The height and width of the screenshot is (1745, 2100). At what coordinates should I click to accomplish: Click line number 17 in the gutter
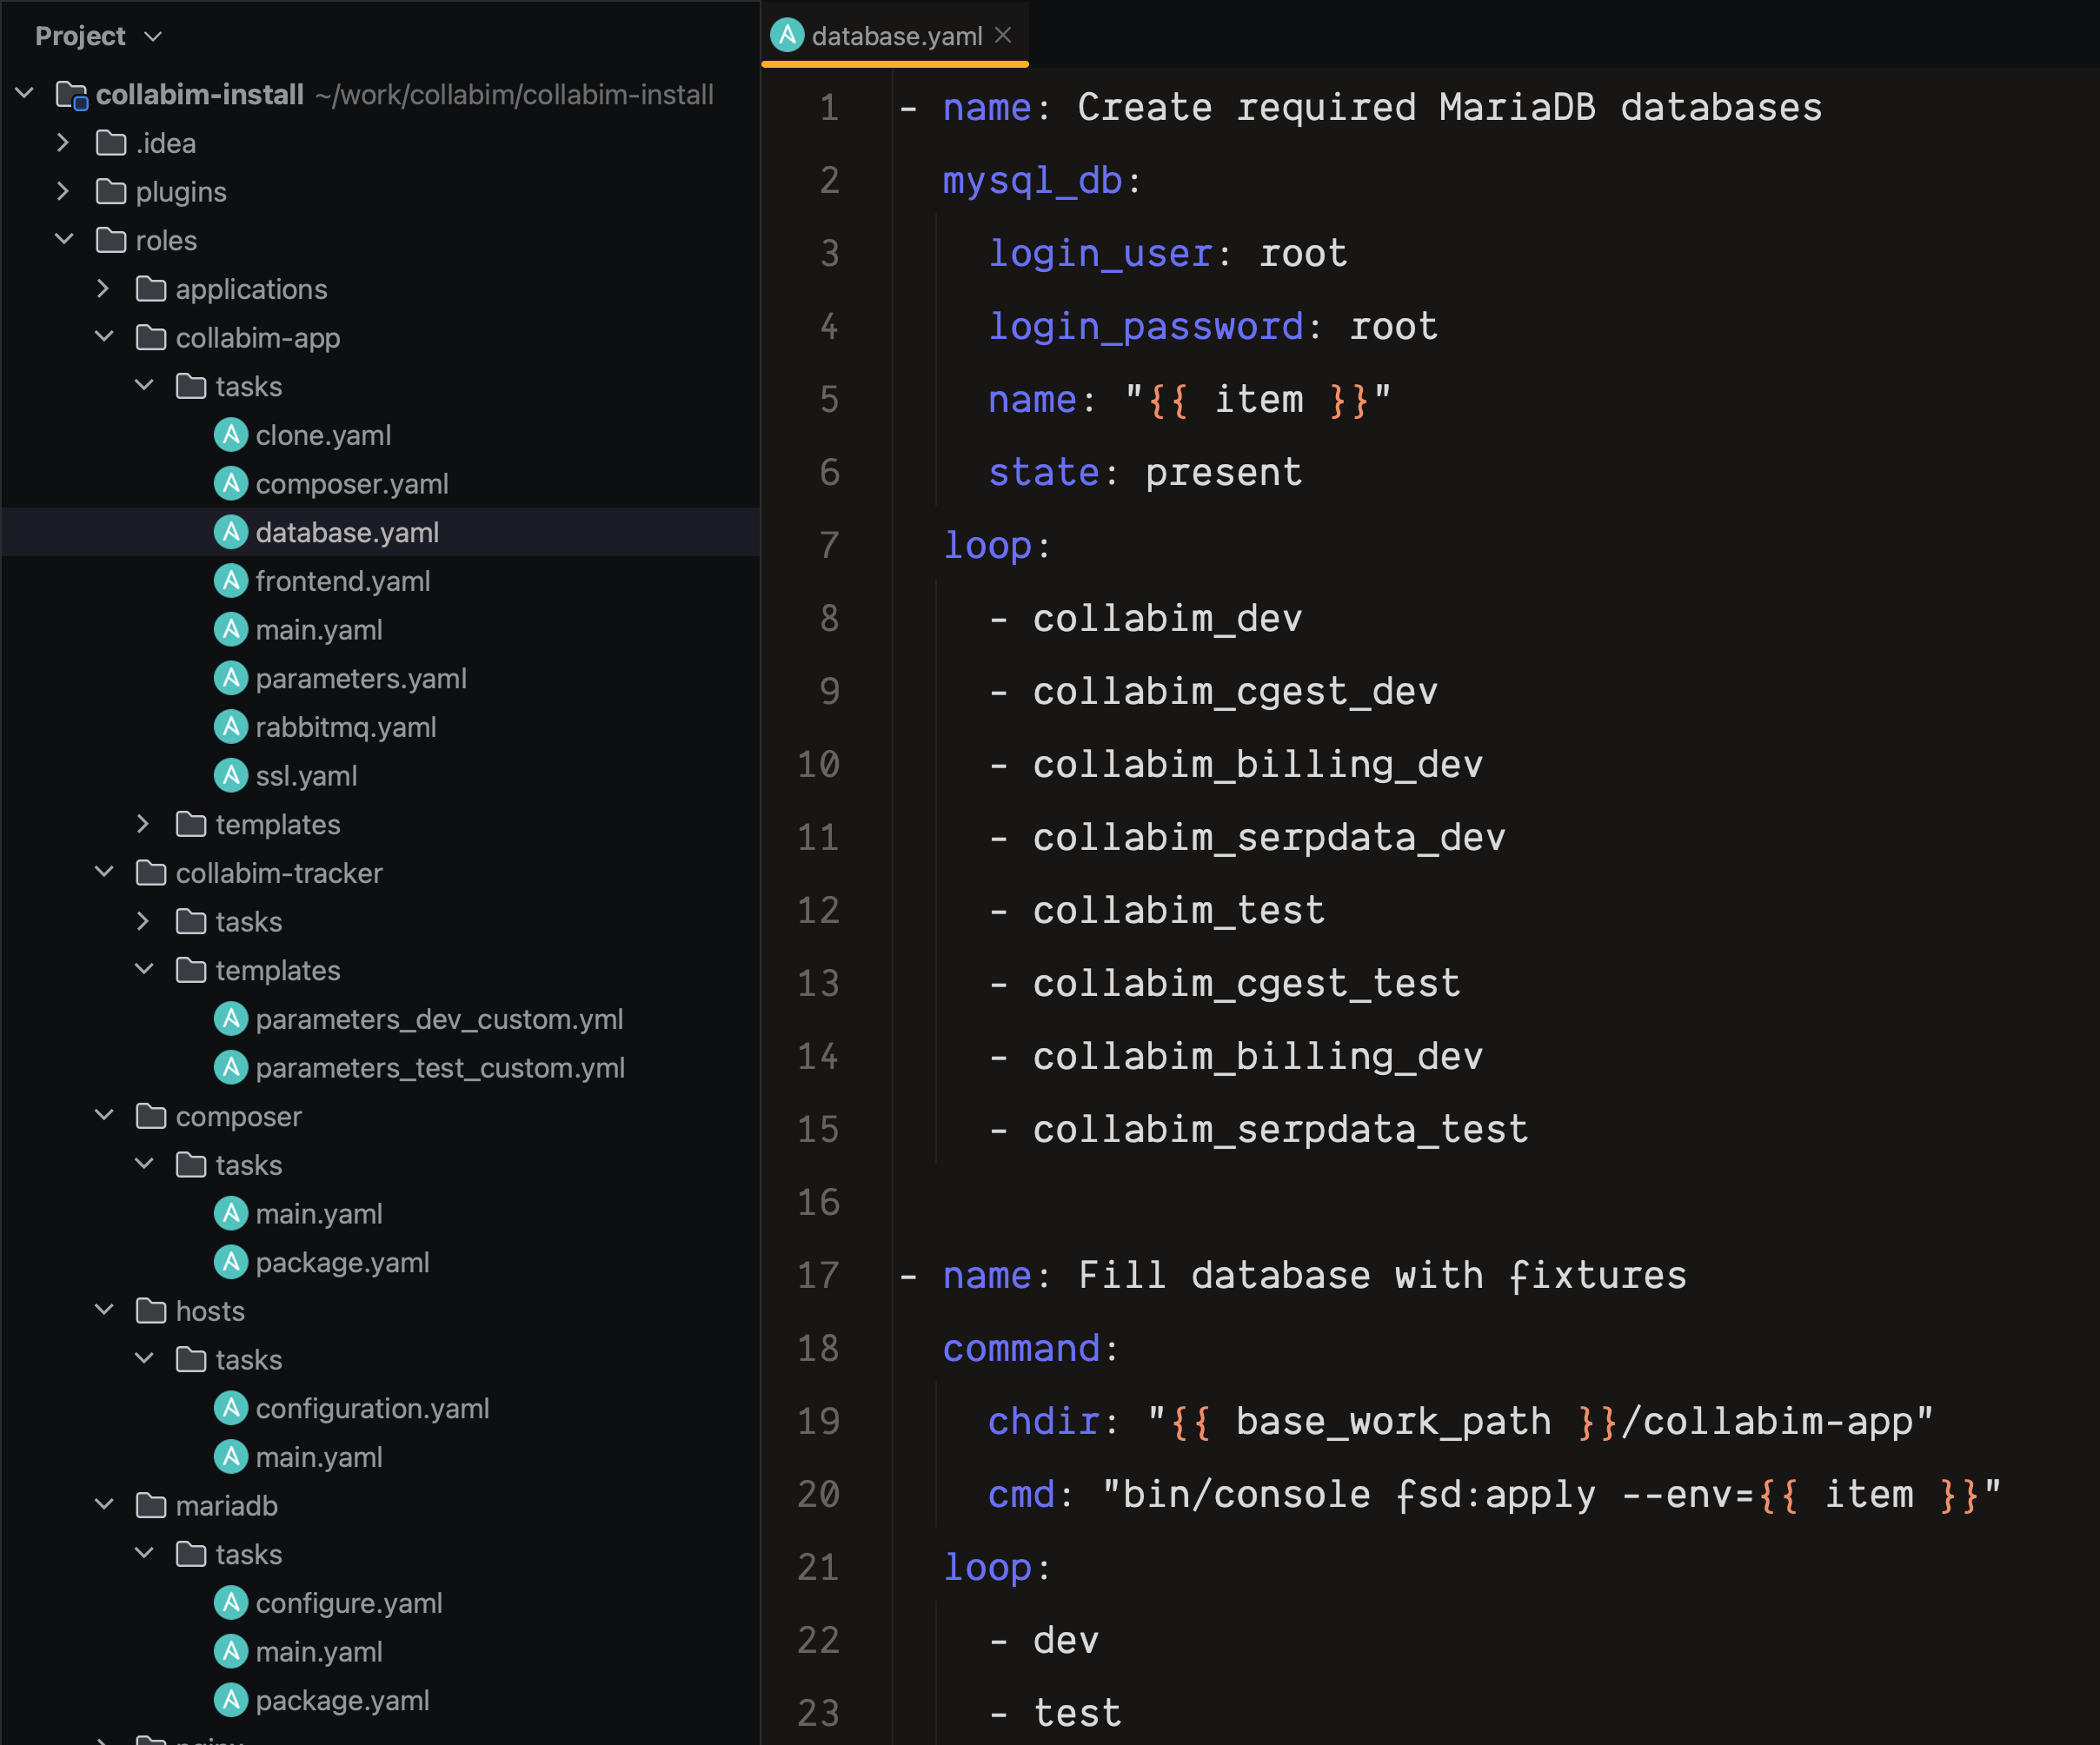(x=818, y=1275)
